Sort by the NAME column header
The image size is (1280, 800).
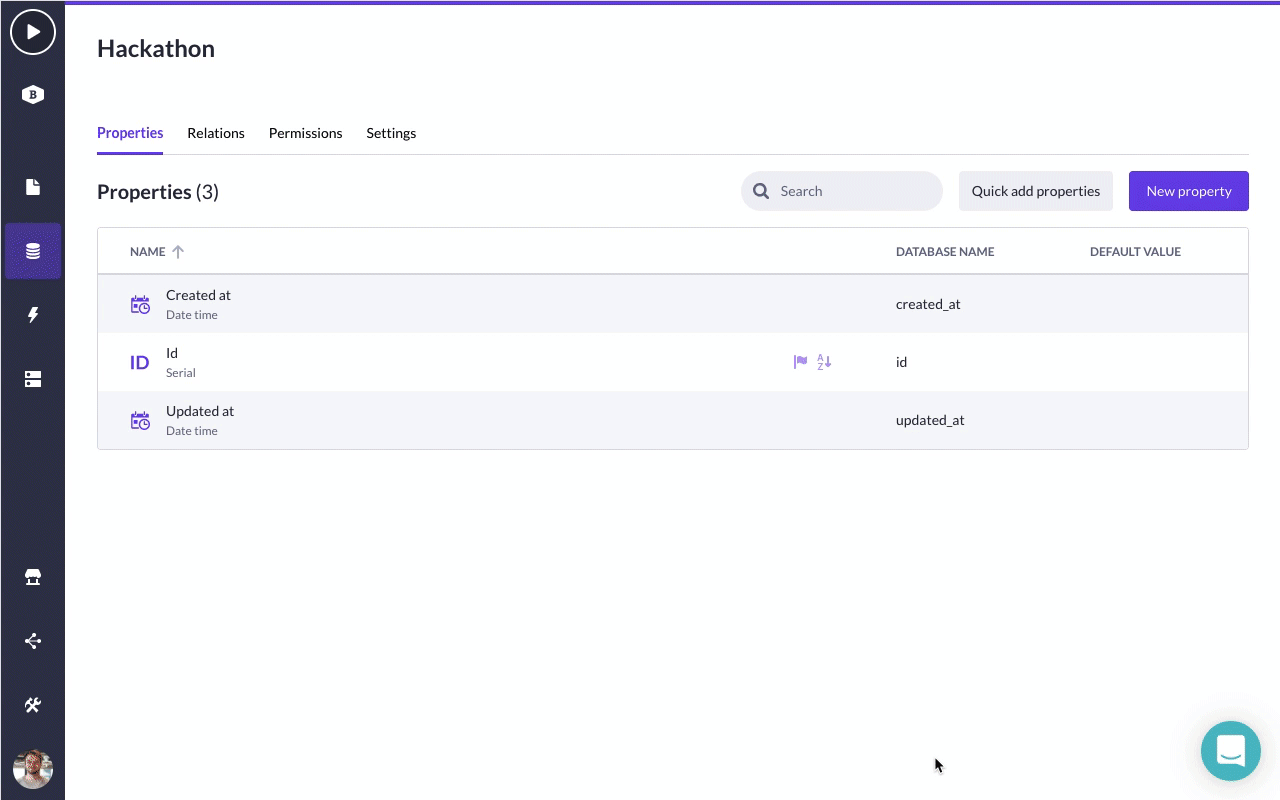148,252
